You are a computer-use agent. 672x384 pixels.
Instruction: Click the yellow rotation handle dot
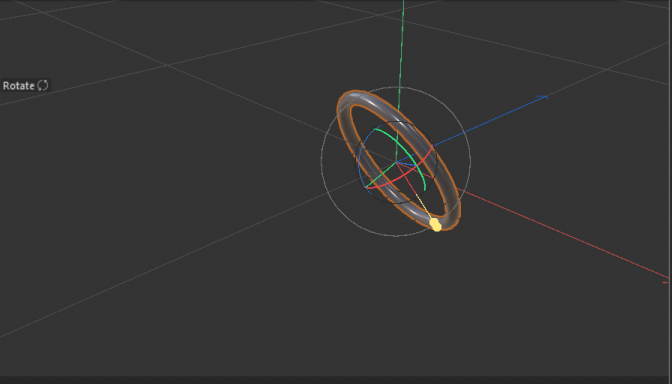point(435,225)
